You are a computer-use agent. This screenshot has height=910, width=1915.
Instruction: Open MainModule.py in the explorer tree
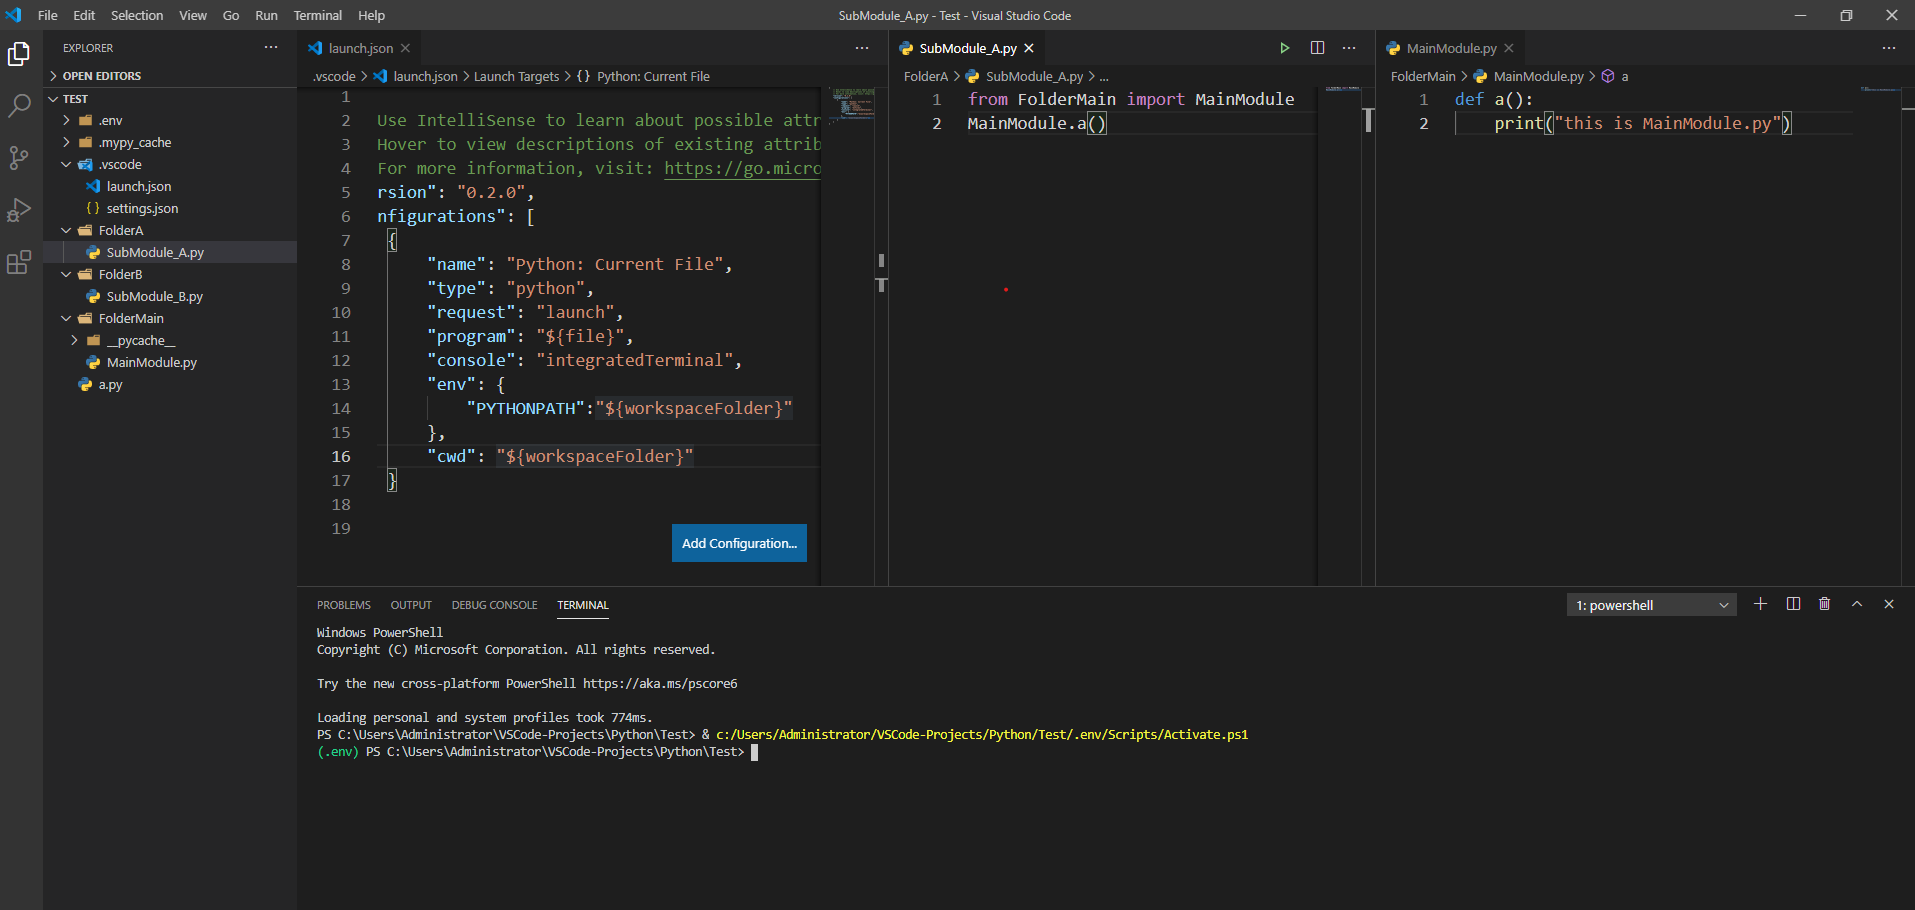tap(151, 363)
